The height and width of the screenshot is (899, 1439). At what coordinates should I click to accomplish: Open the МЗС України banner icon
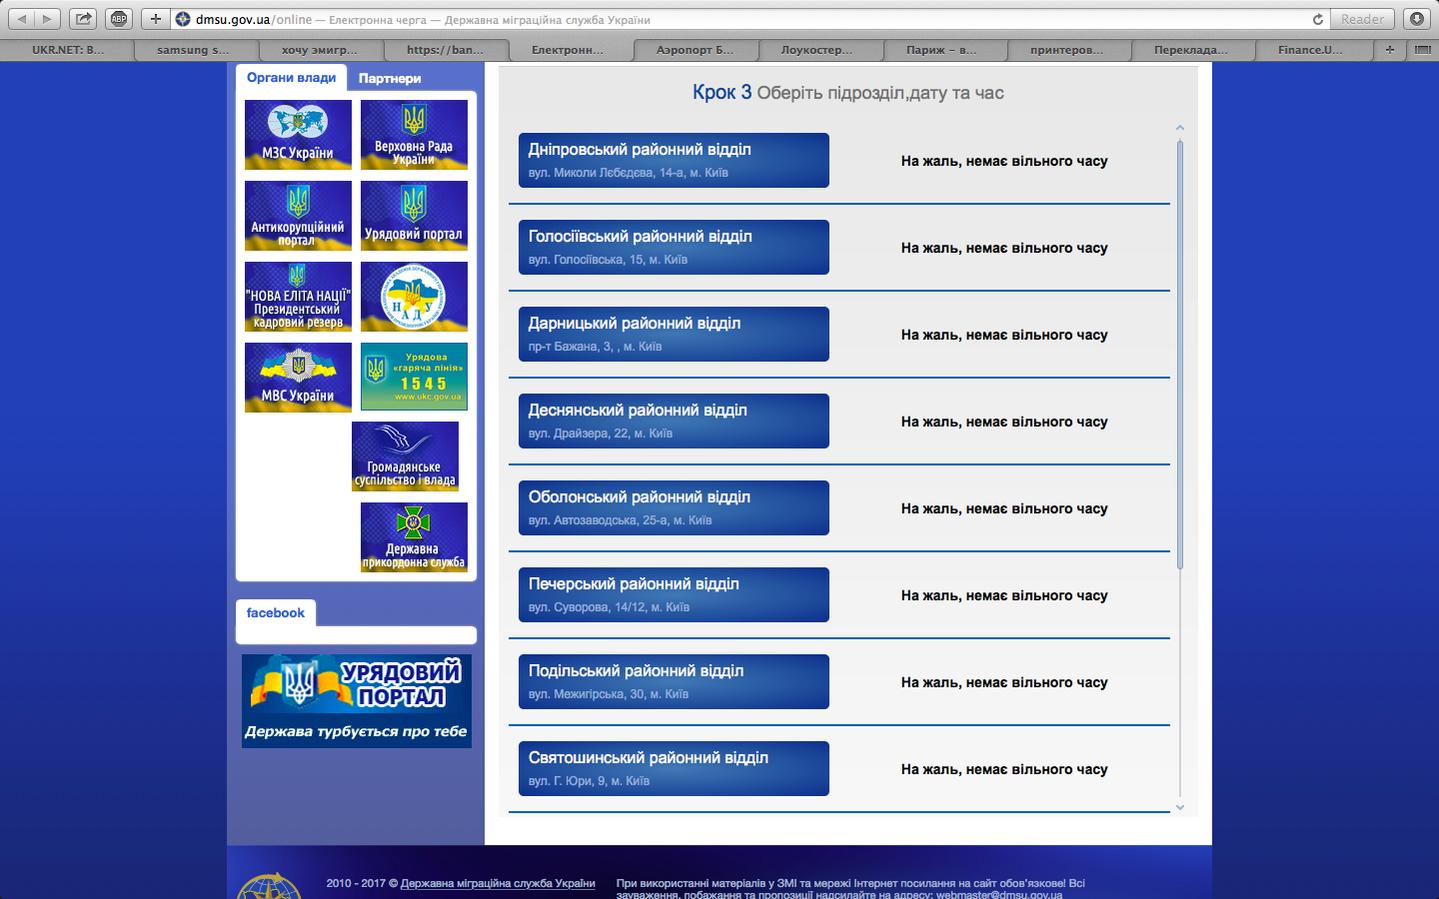click(298, 134)
